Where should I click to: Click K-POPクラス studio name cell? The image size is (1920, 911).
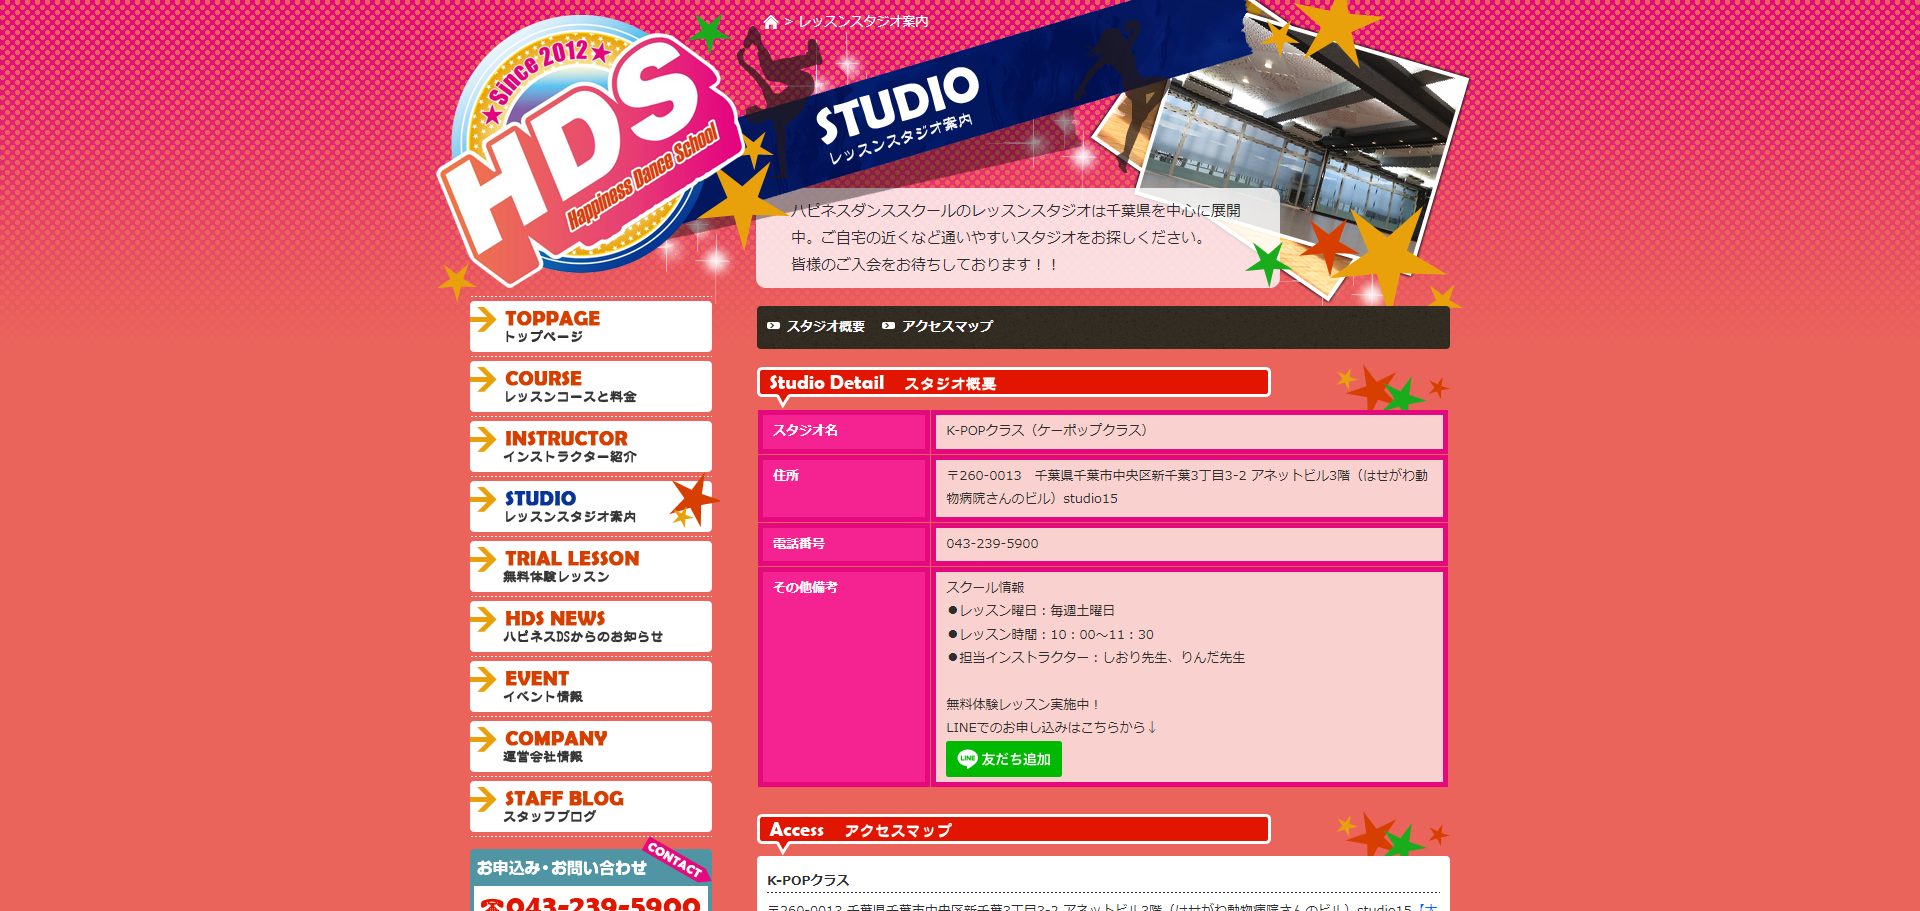(x=1189, y=431)
